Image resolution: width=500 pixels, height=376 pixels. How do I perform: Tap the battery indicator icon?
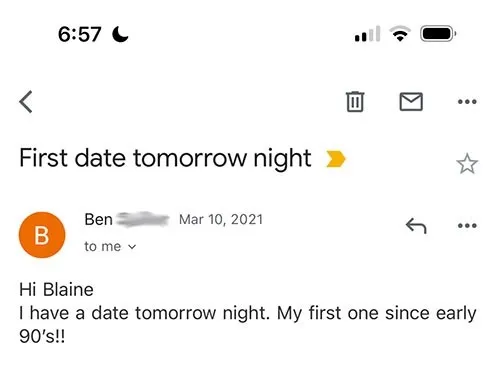pos(438,34)
